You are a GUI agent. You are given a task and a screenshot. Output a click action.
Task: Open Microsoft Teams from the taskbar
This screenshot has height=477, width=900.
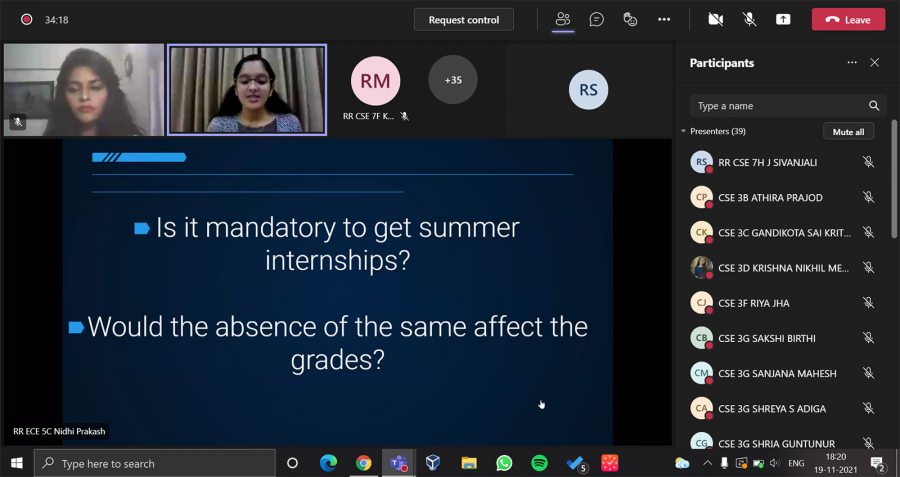398,463
